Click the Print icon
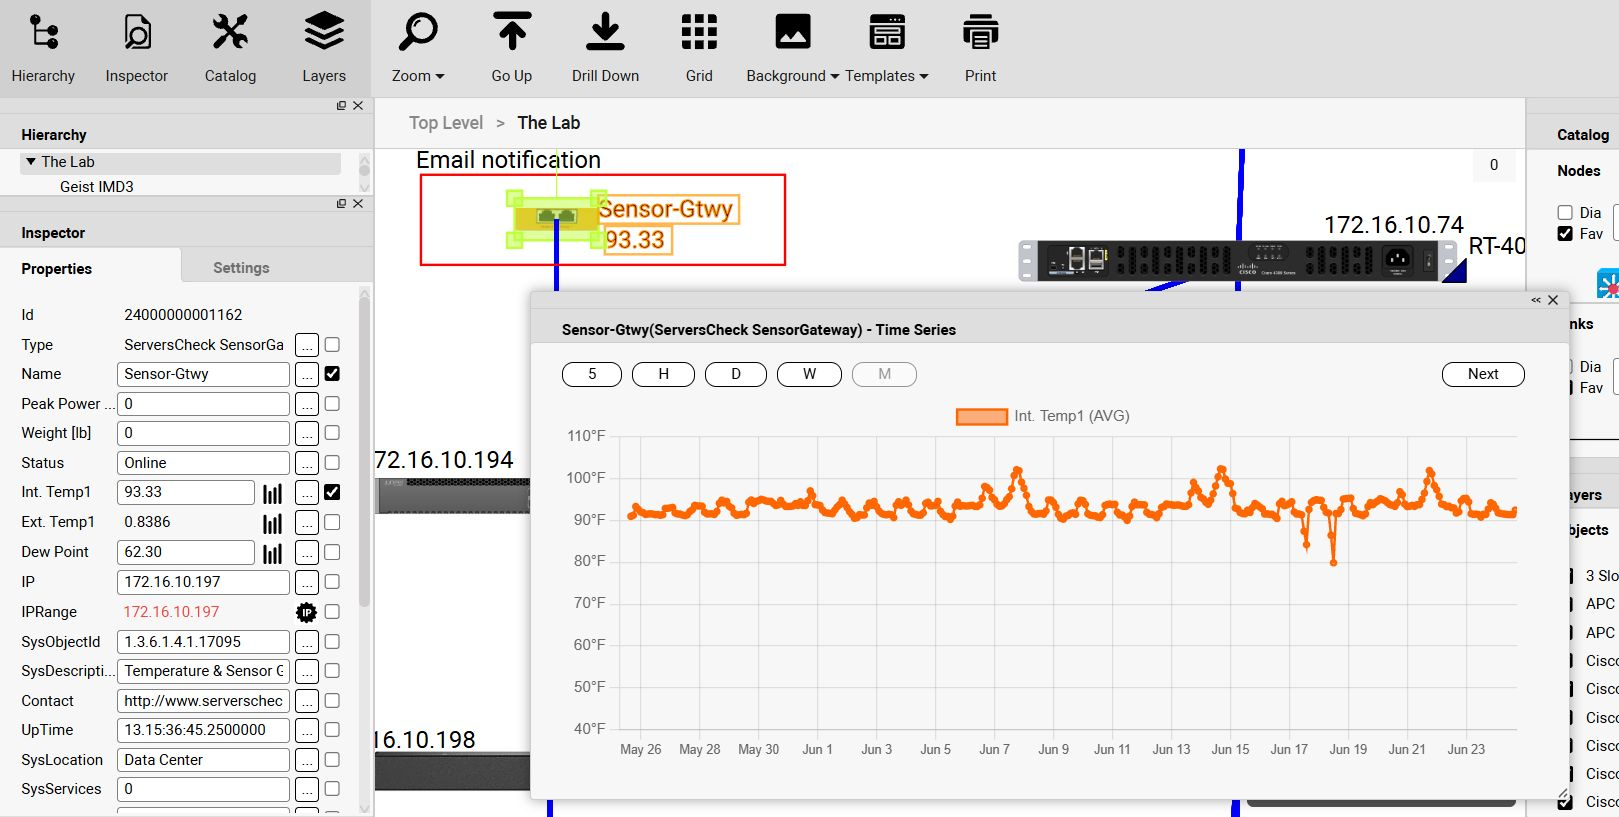1619x817 pixels. point(980,32)
